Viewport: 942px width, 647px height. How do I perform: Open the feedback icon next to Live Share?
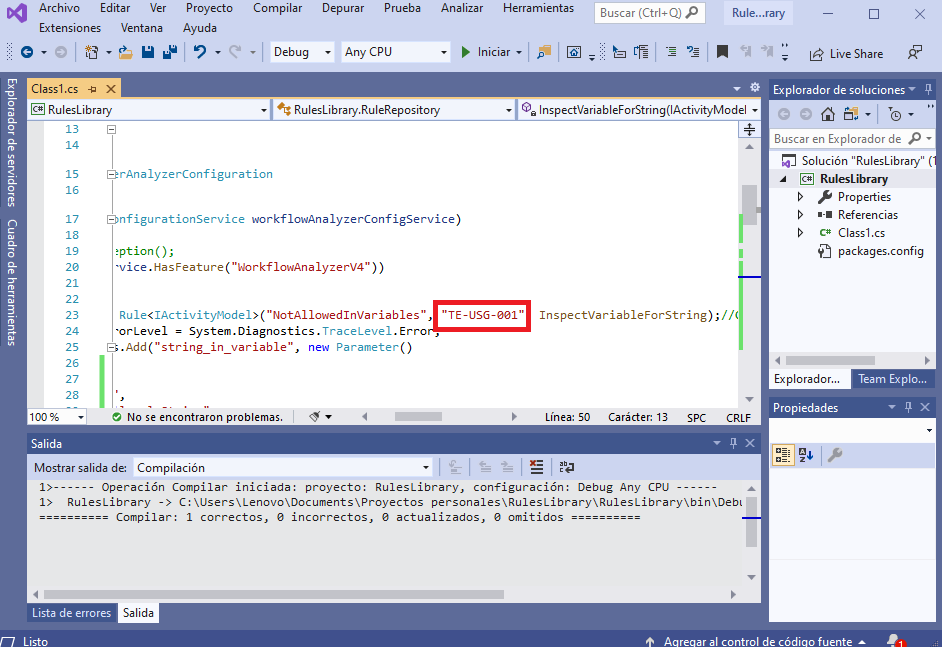(x=914, y=53)
